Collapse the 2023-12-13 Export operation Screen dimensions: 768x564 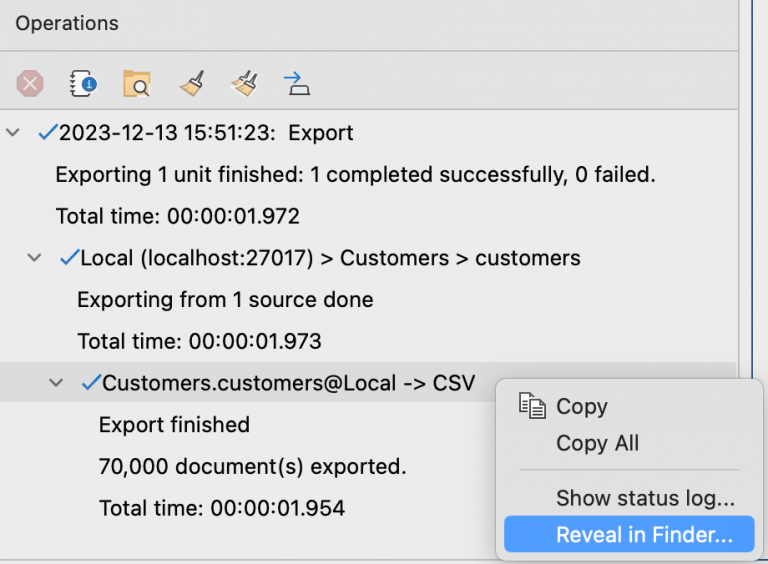[x=13, y=132]
